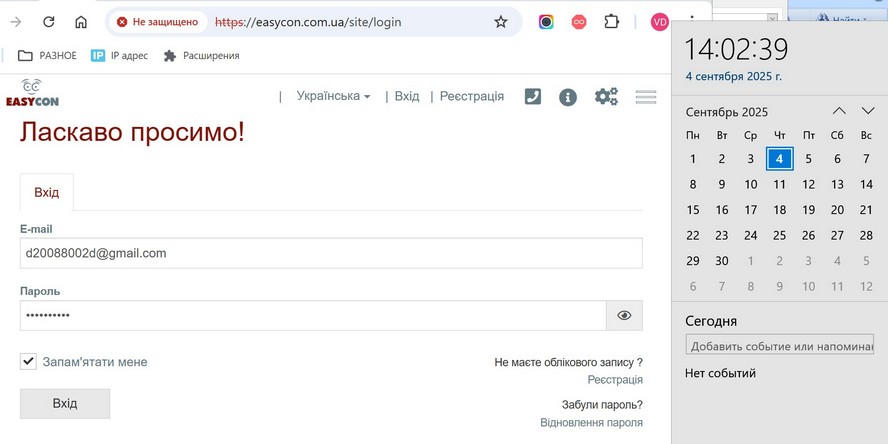Image resolution: width=888 pixels, height=444 pixels.
Task: Show password using the eye icon
Action: tap(624, 315)
